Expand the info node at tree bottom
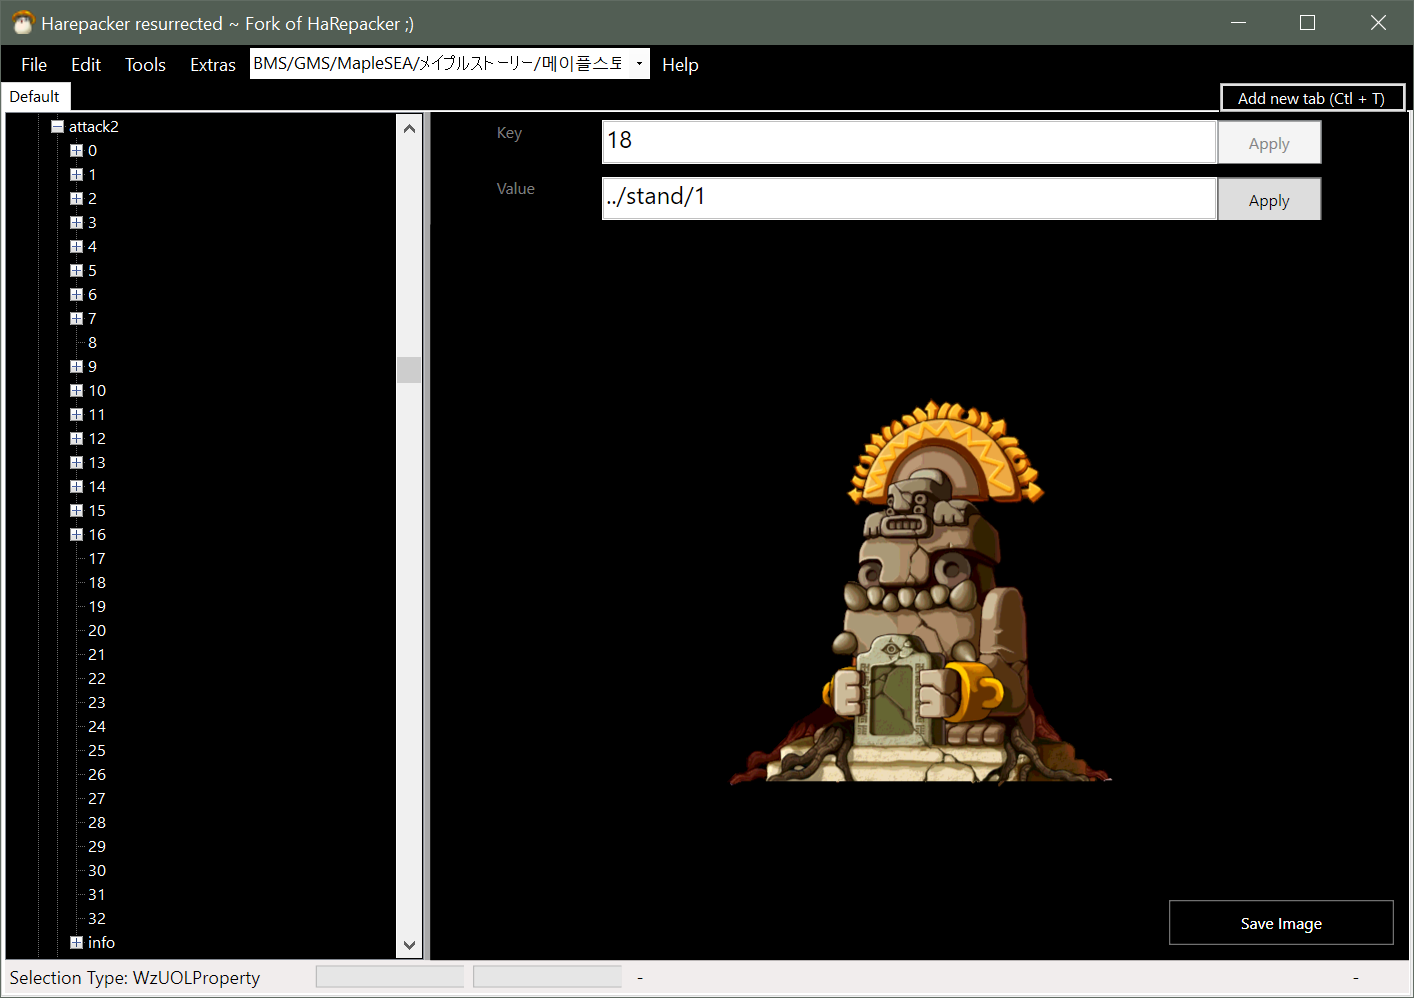 [76, 942]
